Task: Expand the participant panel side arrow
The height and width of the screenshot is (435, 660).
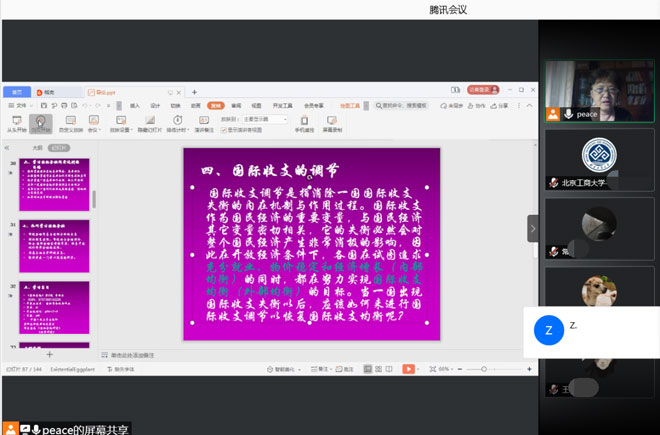Action: [533, 228]
